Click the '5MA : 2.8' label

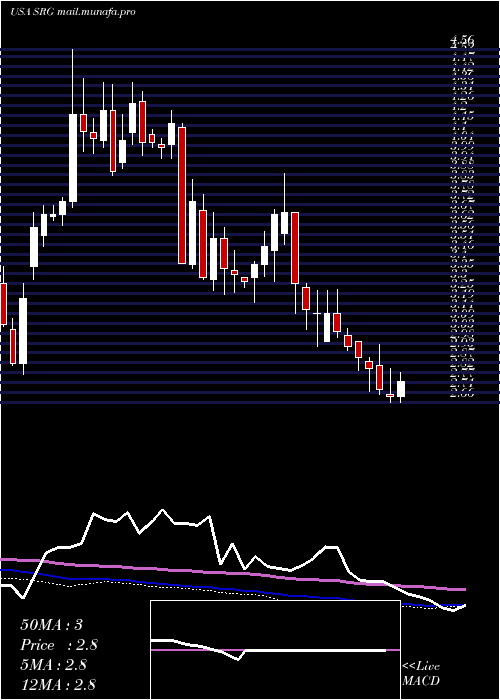pos(53,665)
